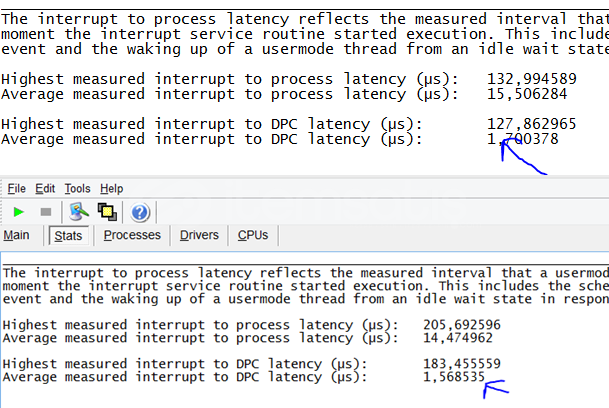
Task: View the CPUs tab
Action: (253, 235)
